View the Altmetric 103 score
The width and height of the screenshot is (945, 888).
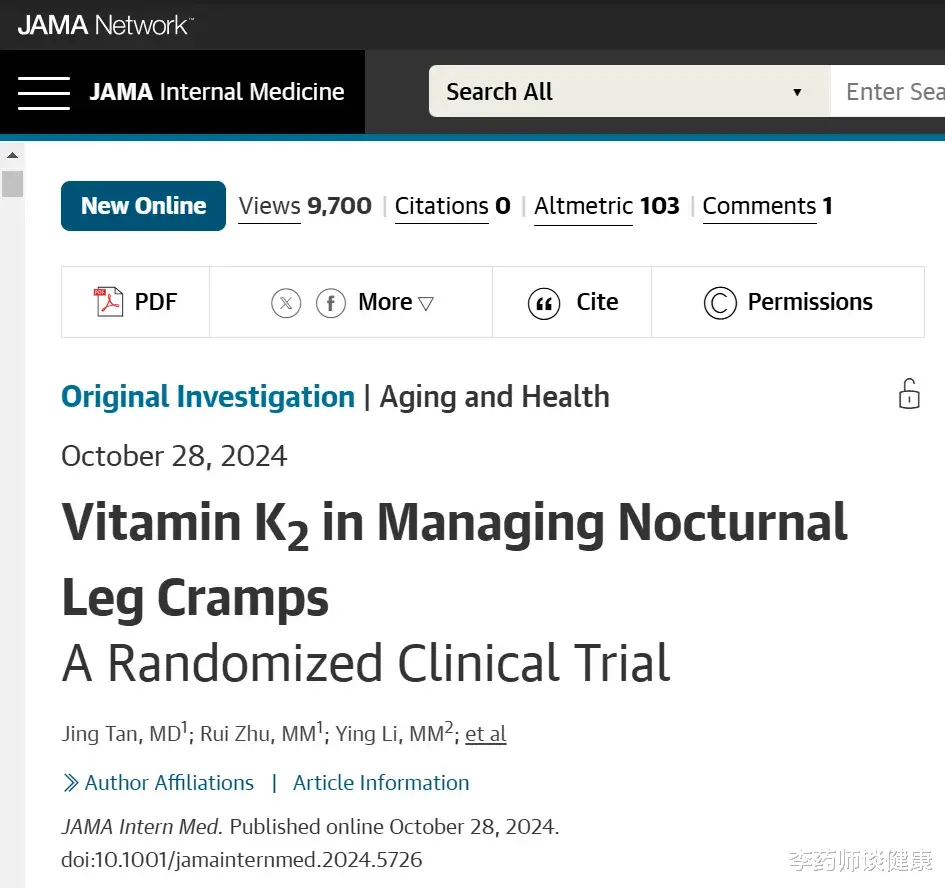607,206
